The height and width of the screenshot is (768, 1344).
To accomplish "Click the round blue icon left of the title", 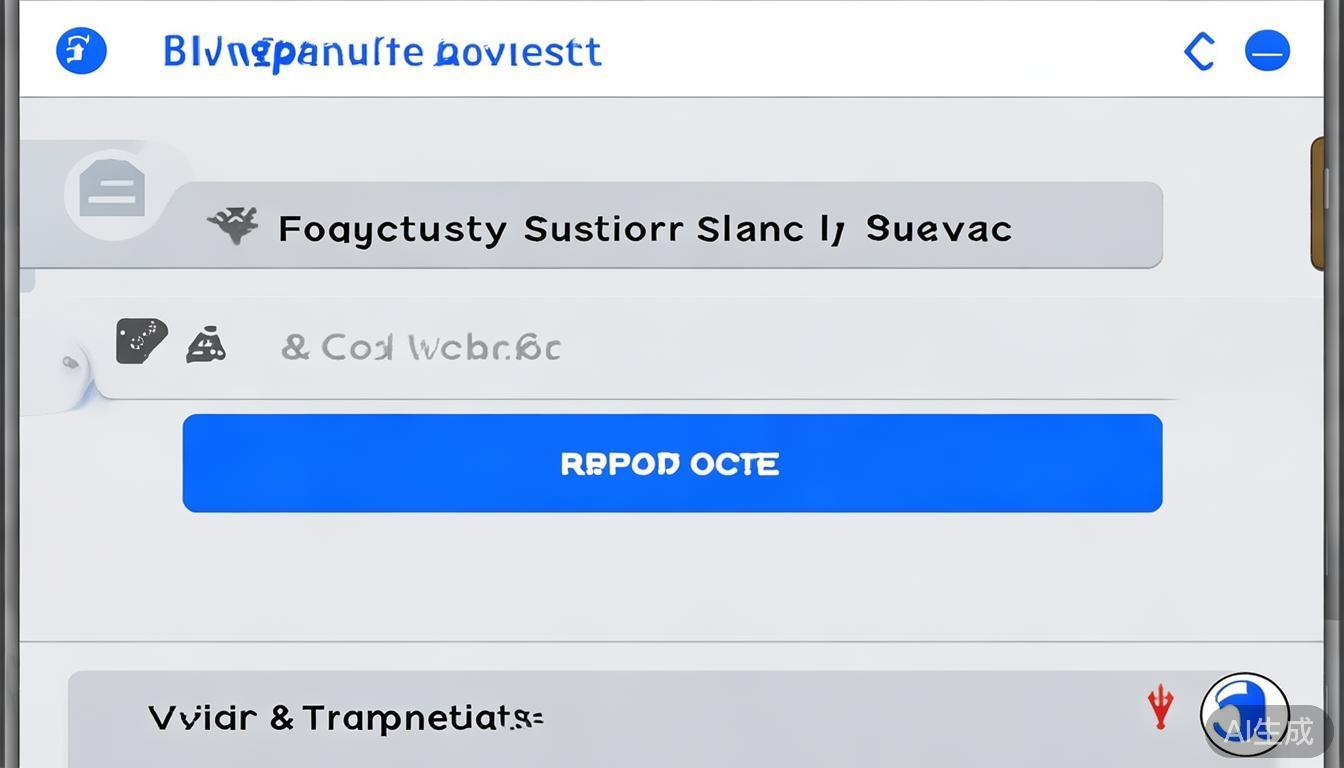I will (81, 50).
